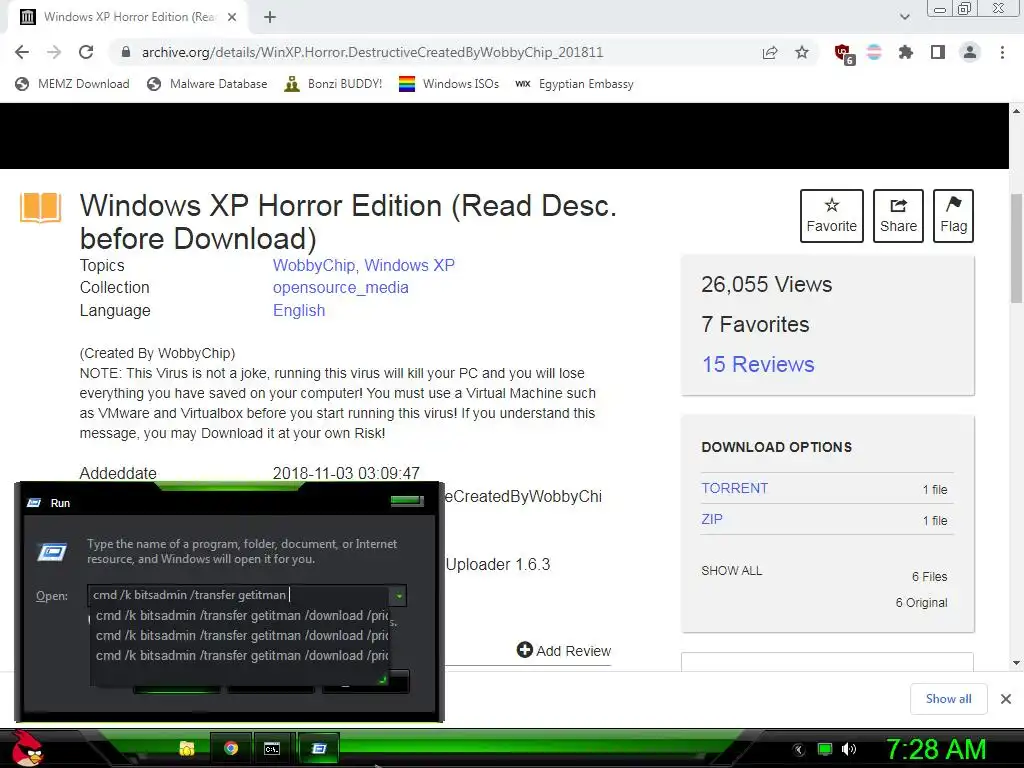Click the scrollbar down arrow
Screen dimensions: 1024x768
click(x=1017, y=663)
